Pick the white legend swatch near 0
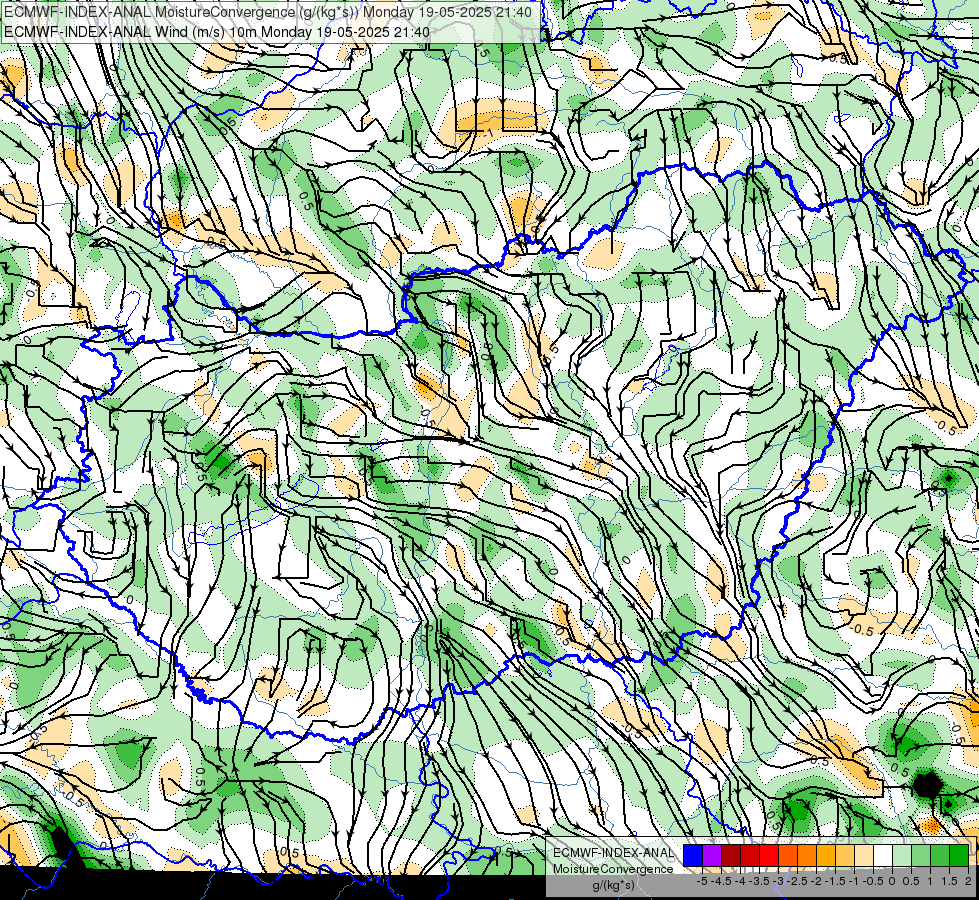This screenshot has width=979, height=900. tap(882, 855)
